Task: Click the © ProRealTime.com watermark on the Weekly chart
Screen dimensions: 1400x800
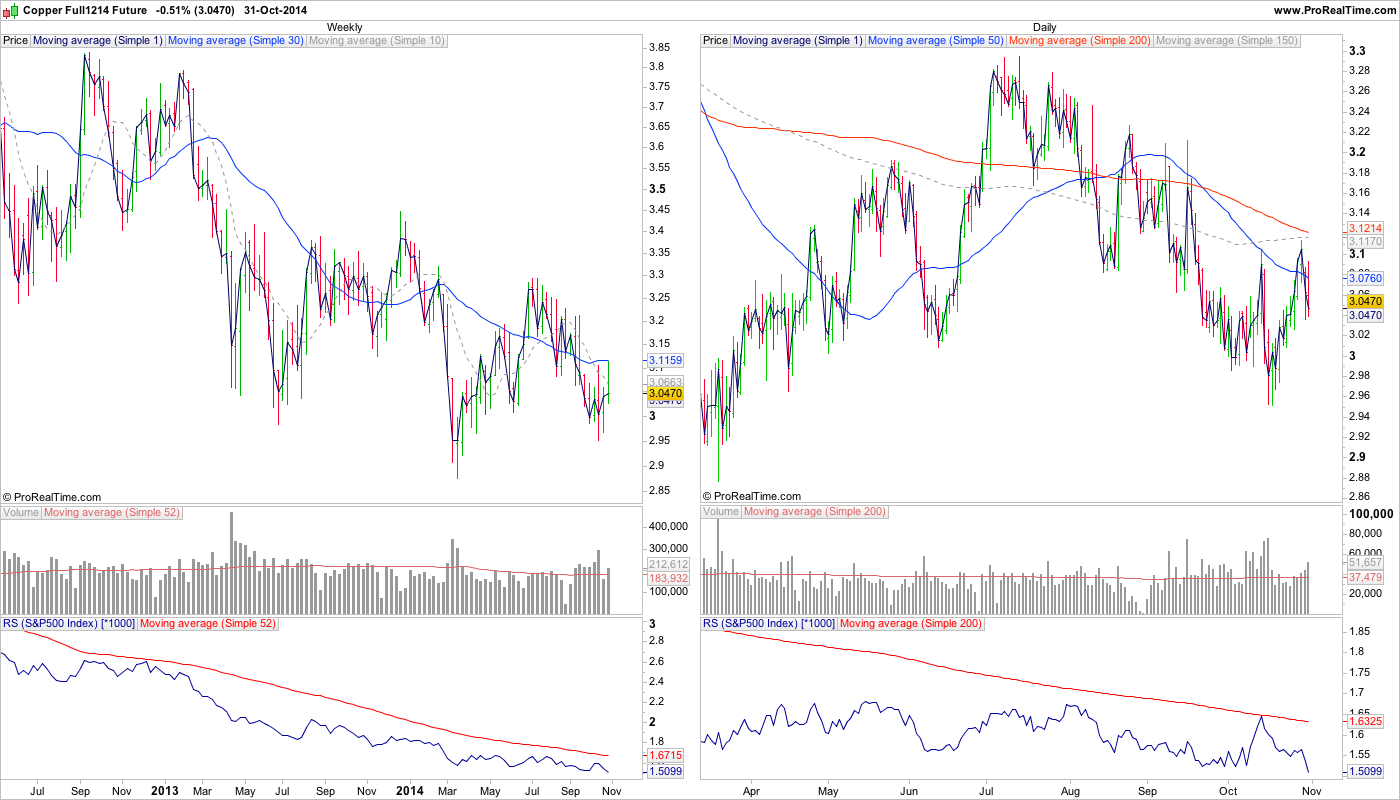Action: pyautogui.click(x=52, y=496)
